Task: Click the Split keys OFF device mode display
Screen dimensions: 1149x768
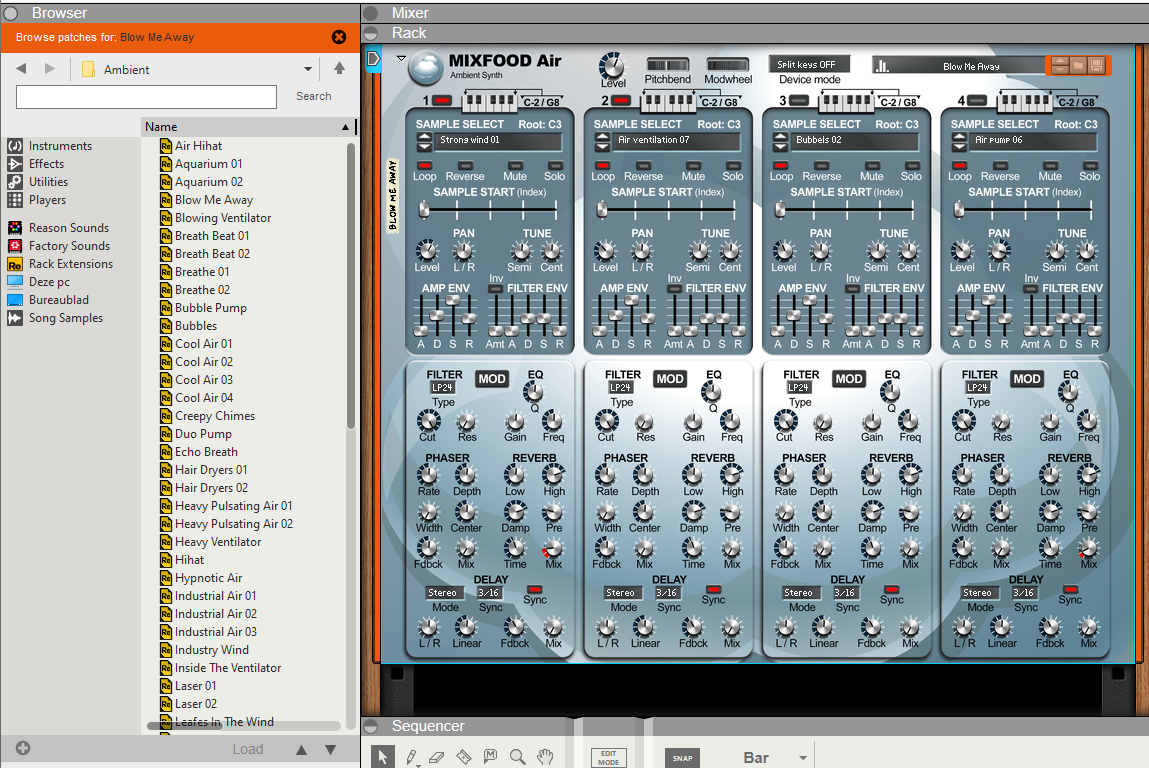Action: (x=808, y=64)
